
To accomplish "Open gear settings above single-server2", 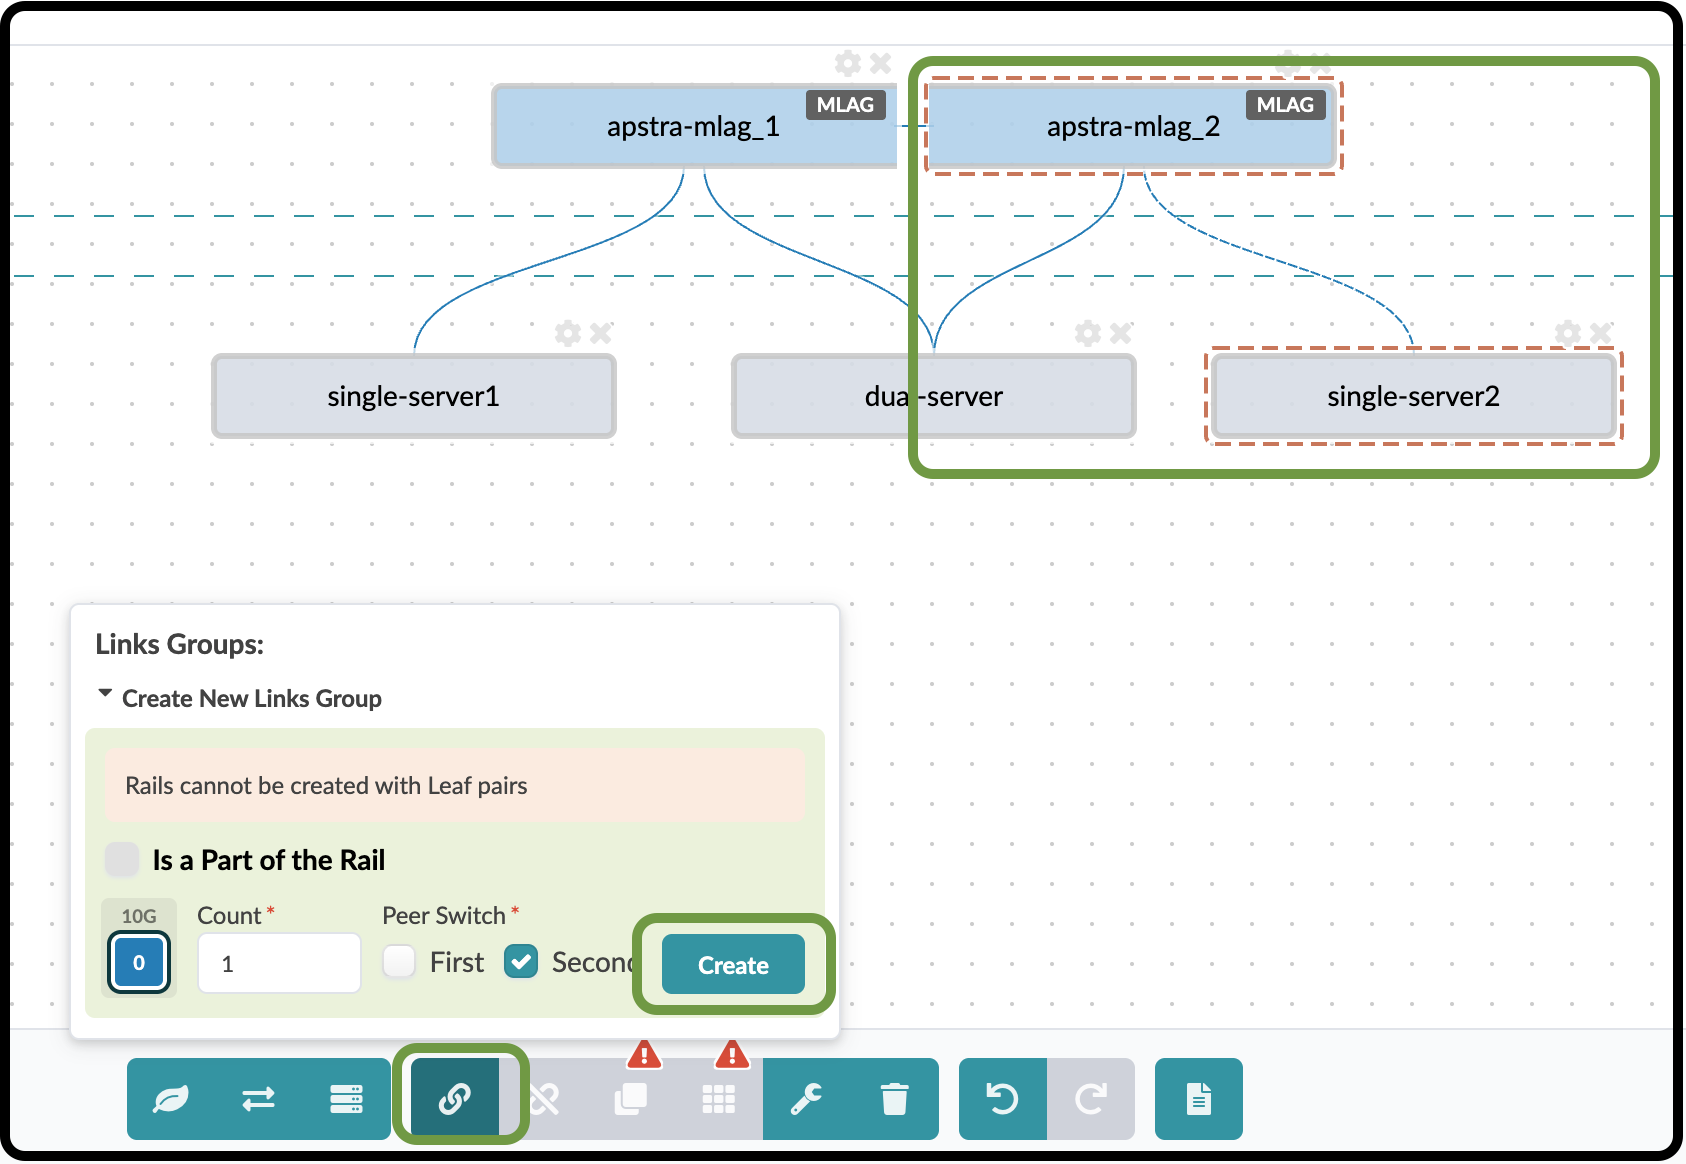I will (1568, 333).
